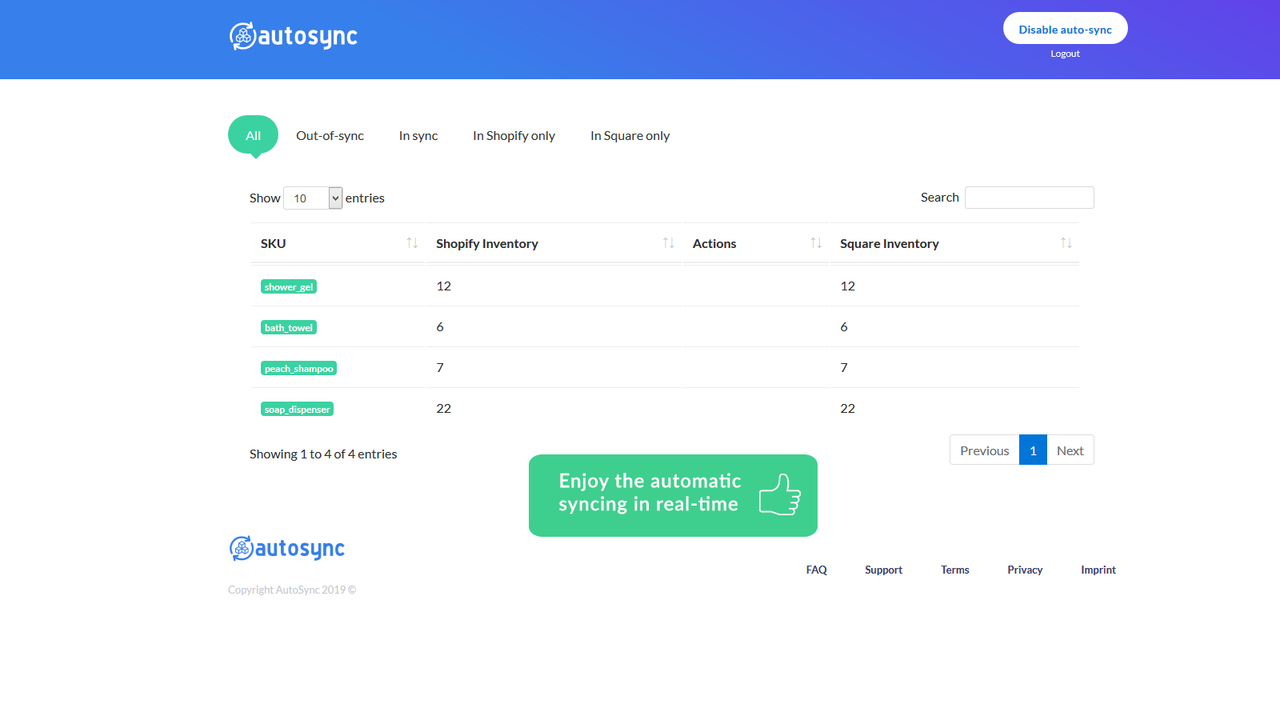Sort the Actions column via arrows
Viewport: 1280px width, 720px height.
pyautogui.click(x=816, y=243)
